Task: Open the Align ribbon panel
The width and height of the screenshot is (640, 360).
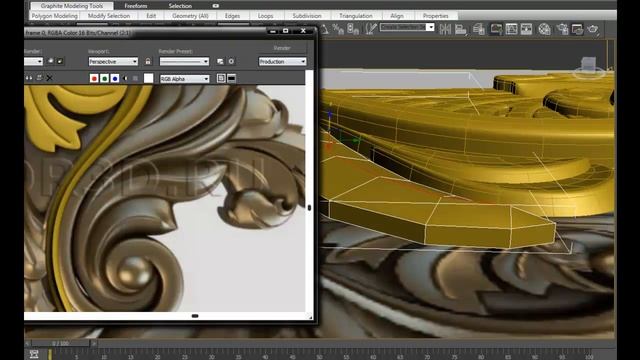Action: [397, 16]
